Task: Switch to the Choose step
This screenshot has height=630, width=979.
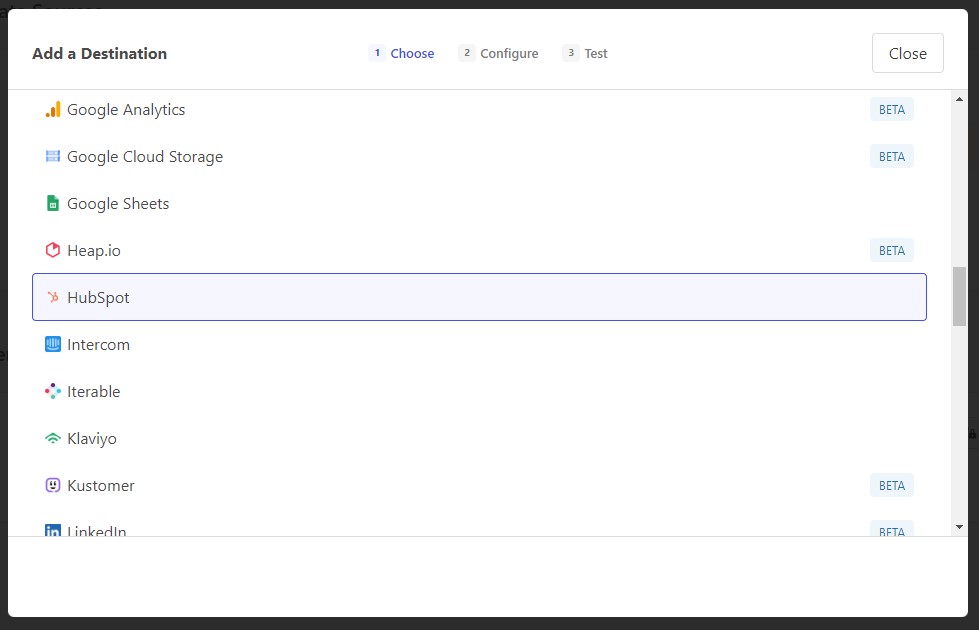Action: (x=402, y=53)
